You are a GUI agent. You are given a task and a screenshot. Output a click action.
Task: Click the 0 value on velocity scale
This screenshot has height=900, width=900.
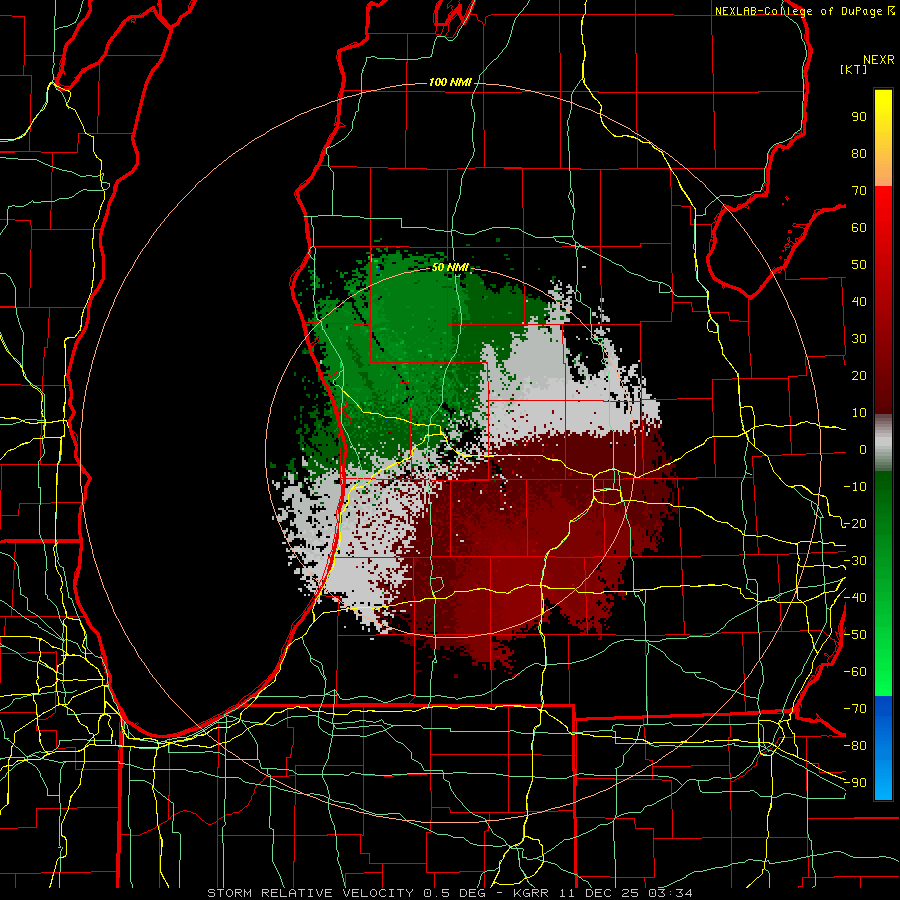coord(863,449)
